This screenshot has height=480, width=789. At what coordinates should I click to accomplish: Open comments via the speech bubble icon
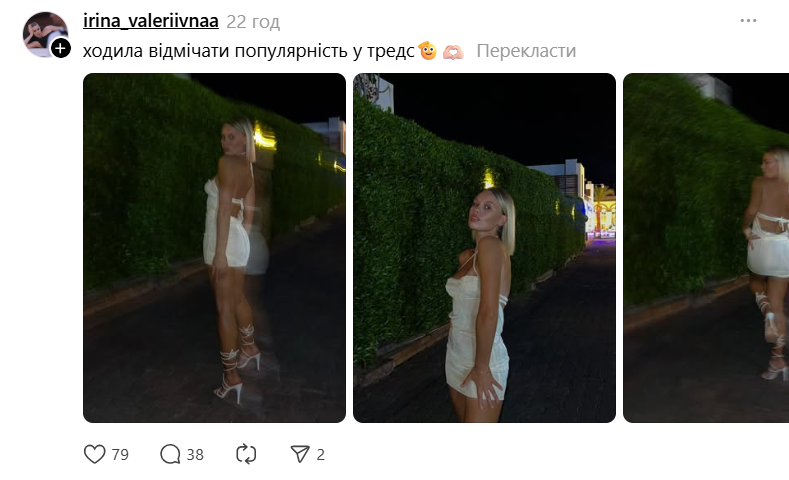click(170, 454)
